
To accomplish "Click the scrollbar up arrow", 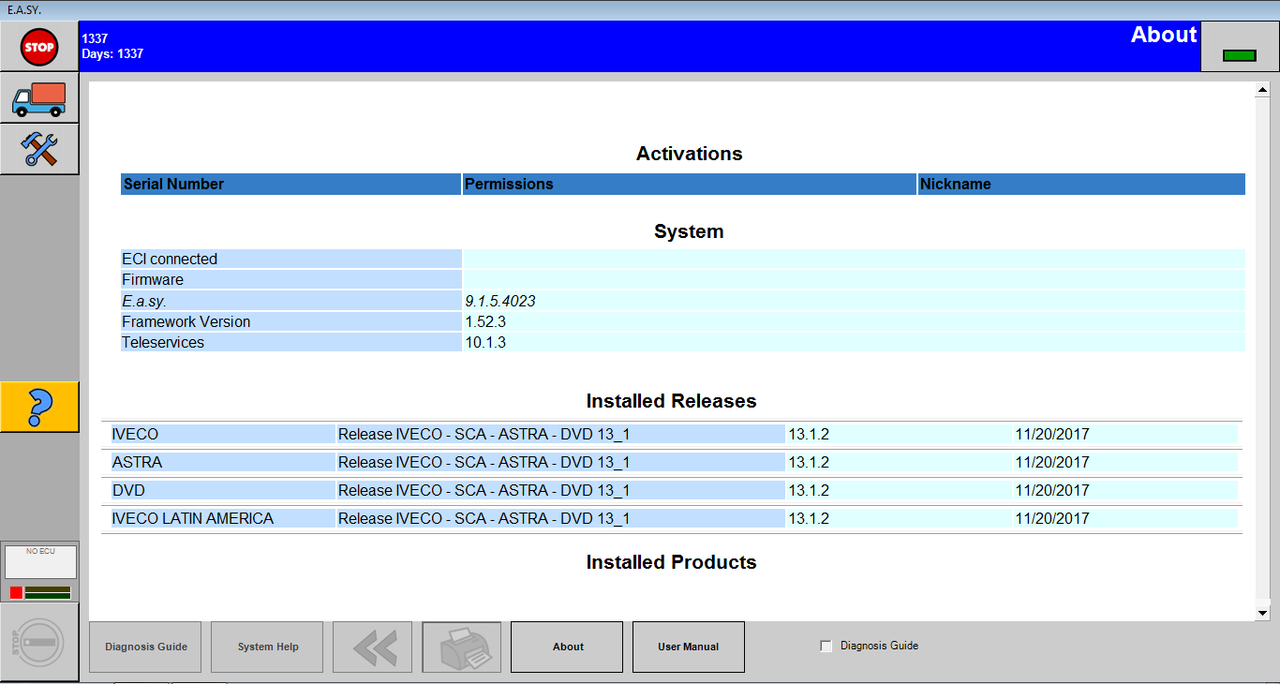I will point(1262,90).
